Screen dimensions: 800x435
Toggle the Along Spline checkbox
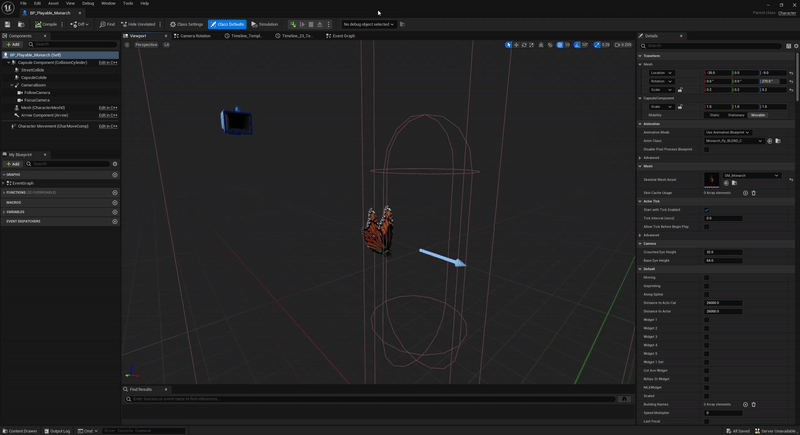click(x=707, y=294)
